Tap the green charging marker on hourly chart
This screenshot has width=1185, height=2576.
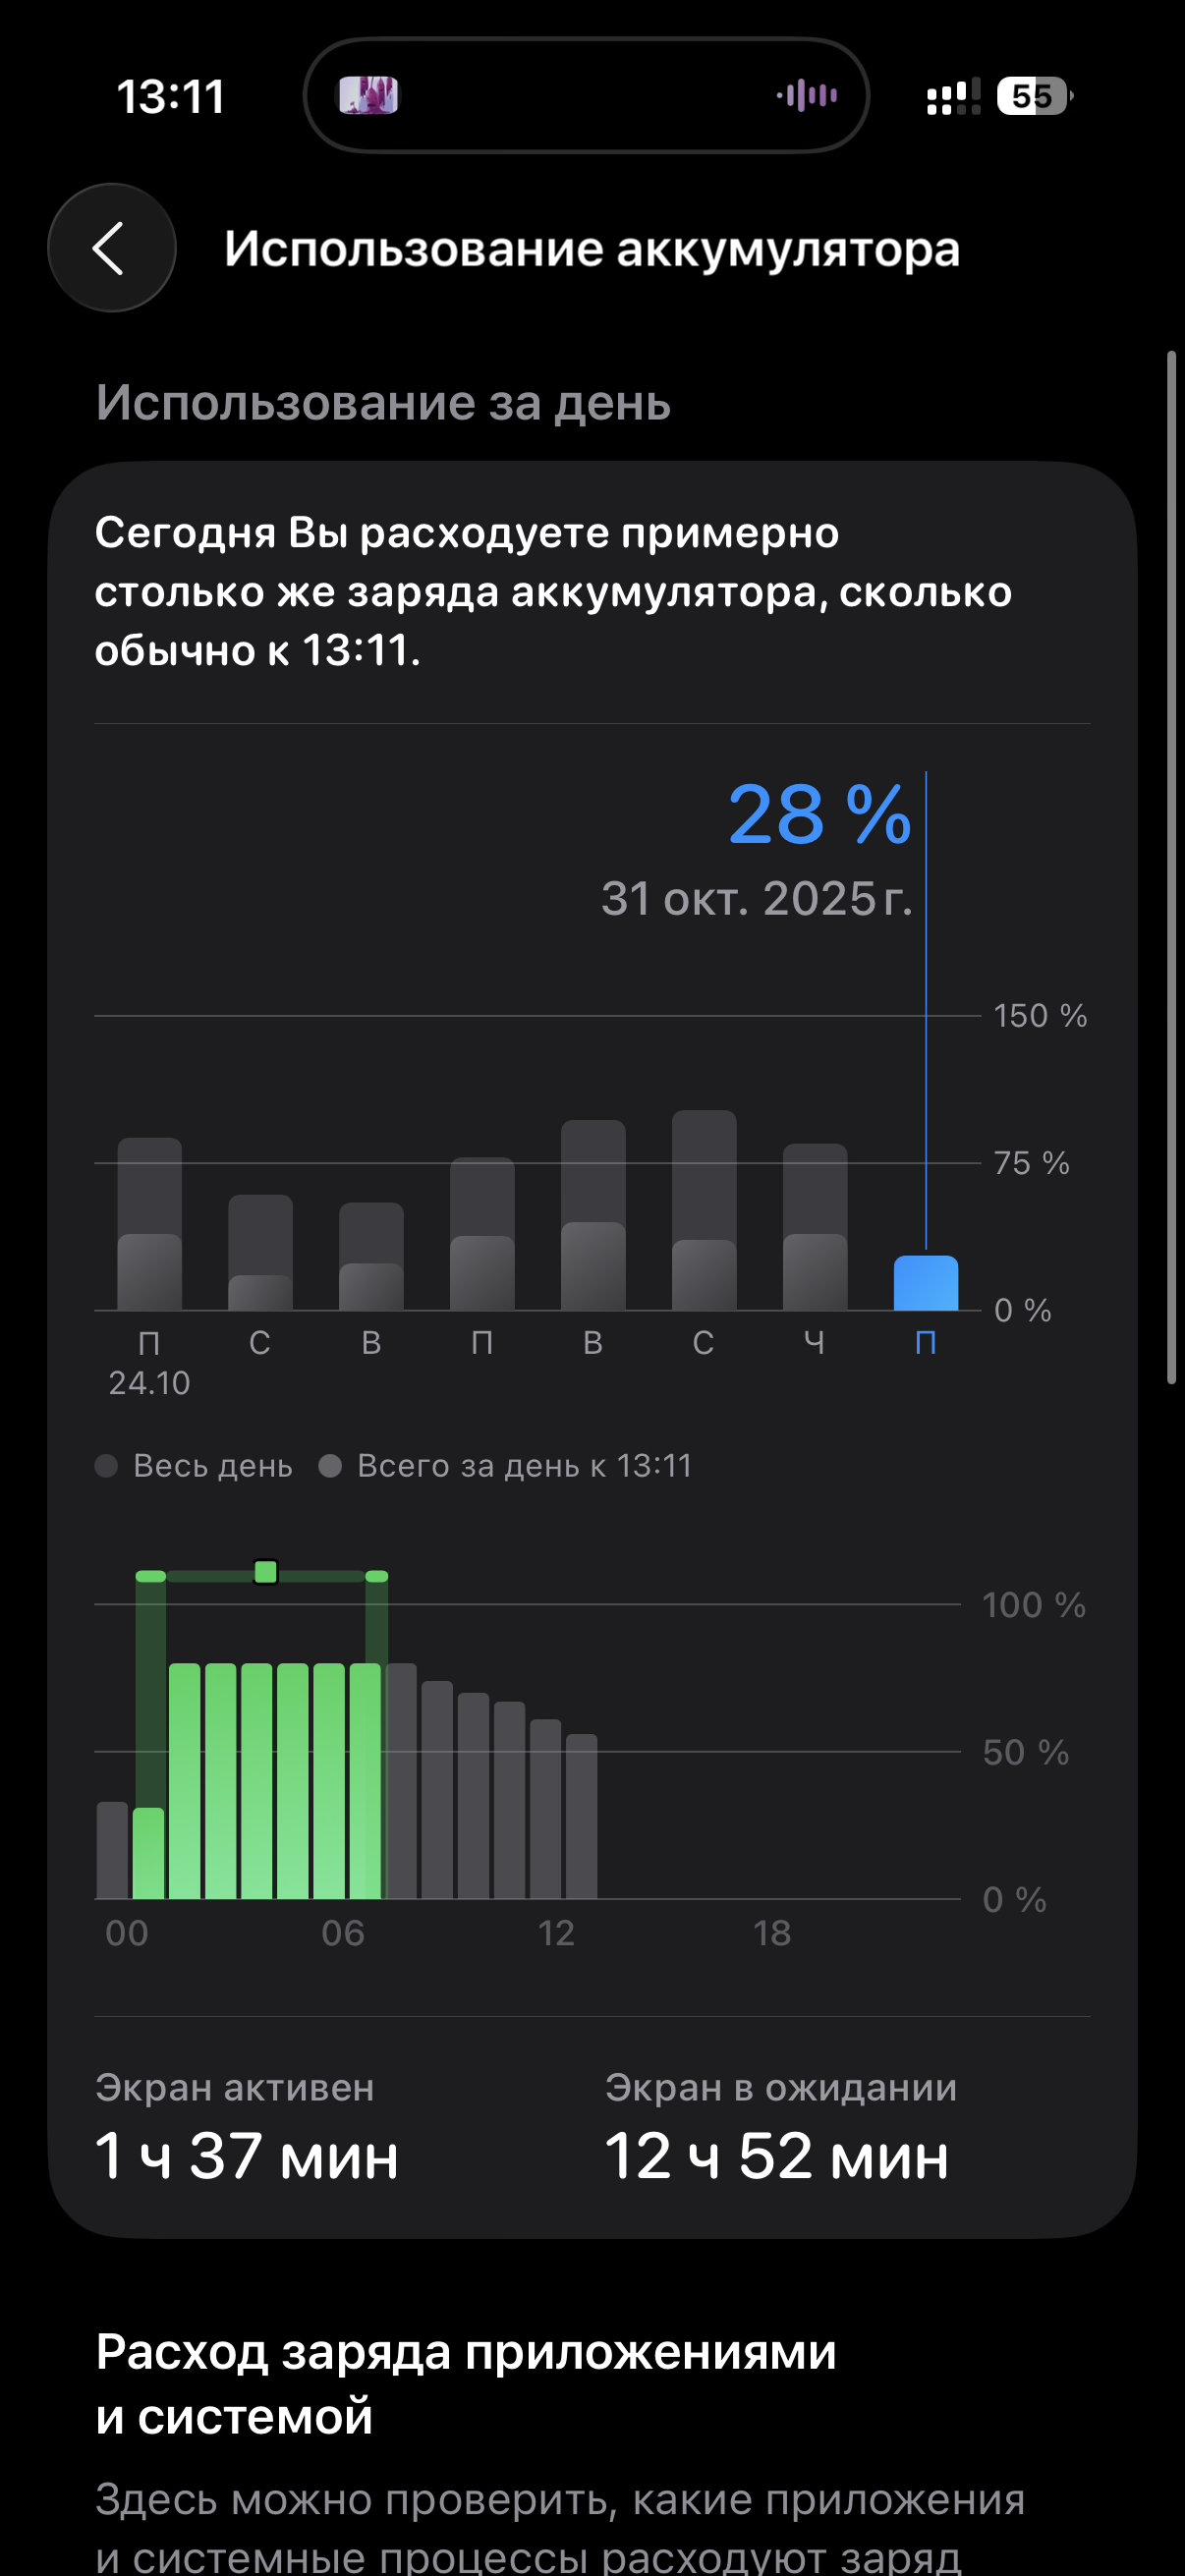(x=266, y=1572)
